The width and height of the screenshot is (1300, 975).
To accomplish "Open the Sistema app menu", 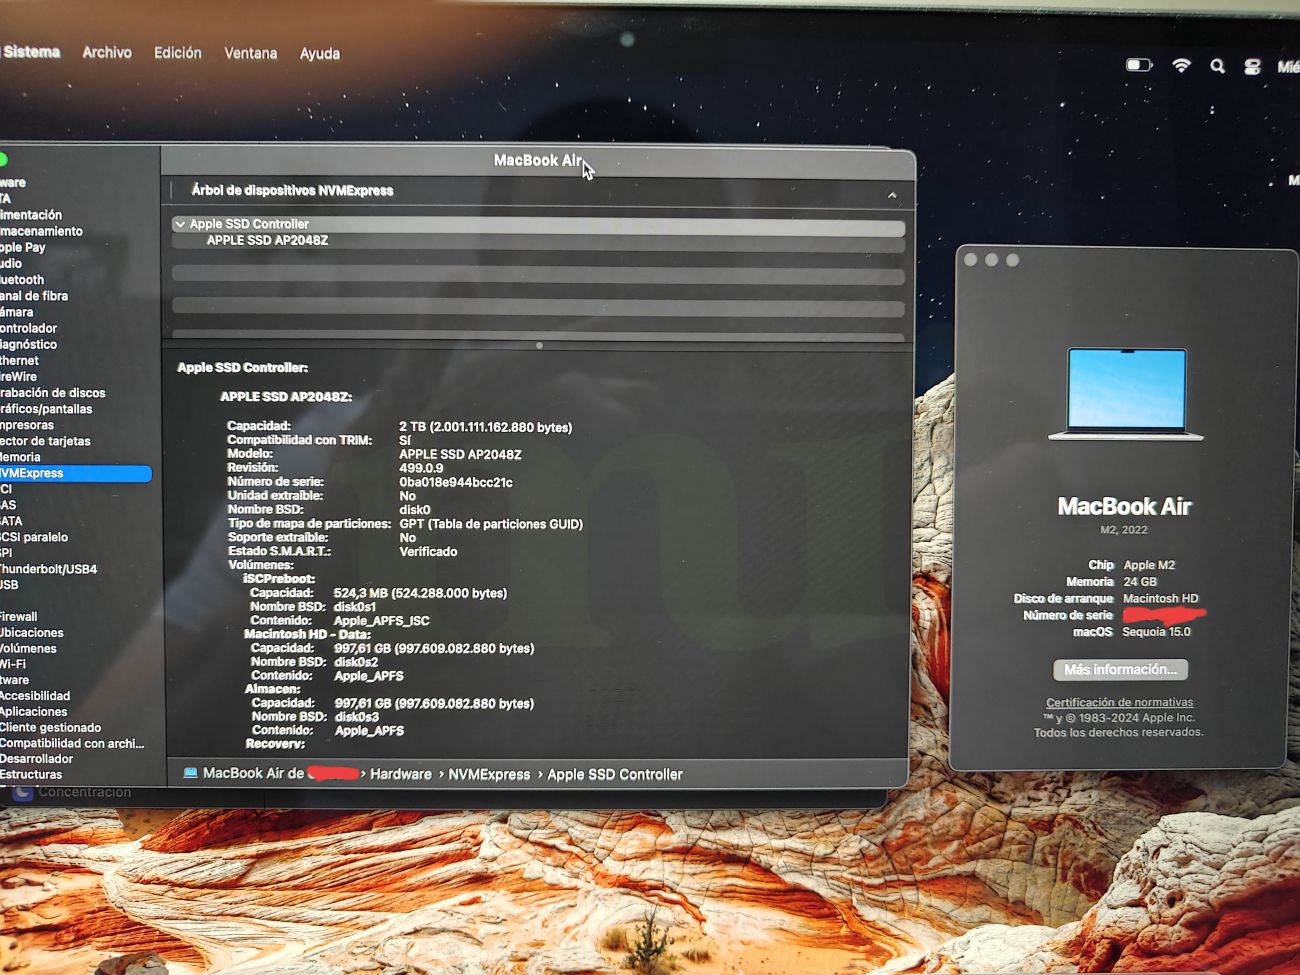I will pos(31,51).
